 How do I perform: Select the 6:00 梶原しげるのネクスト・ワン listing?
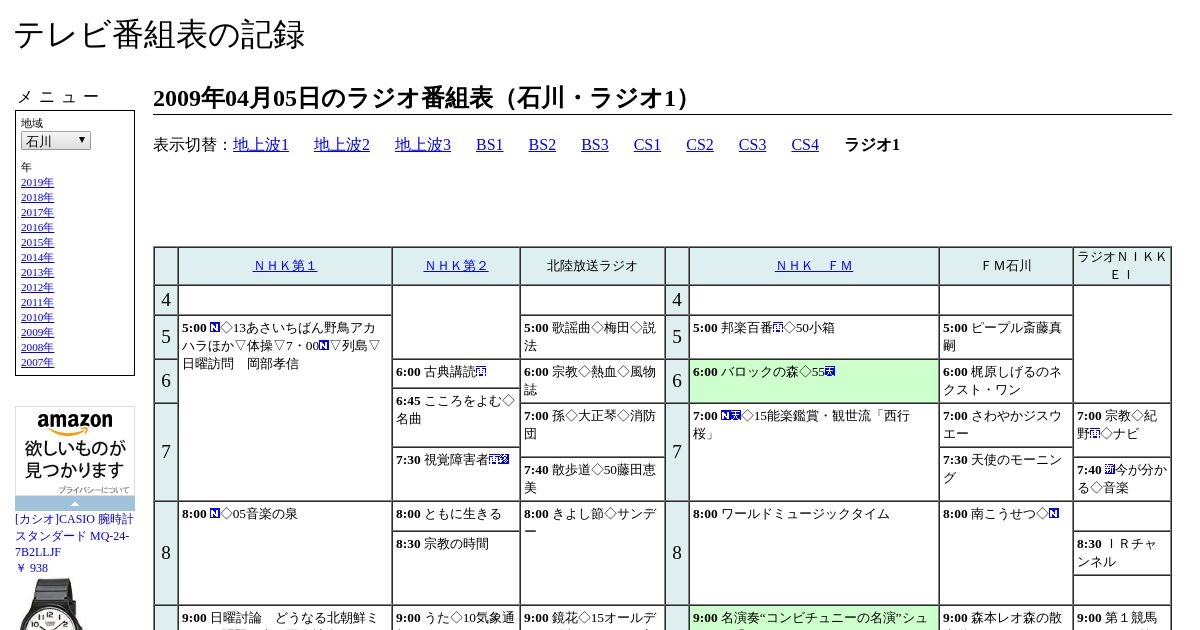[x=1006, y=382]
